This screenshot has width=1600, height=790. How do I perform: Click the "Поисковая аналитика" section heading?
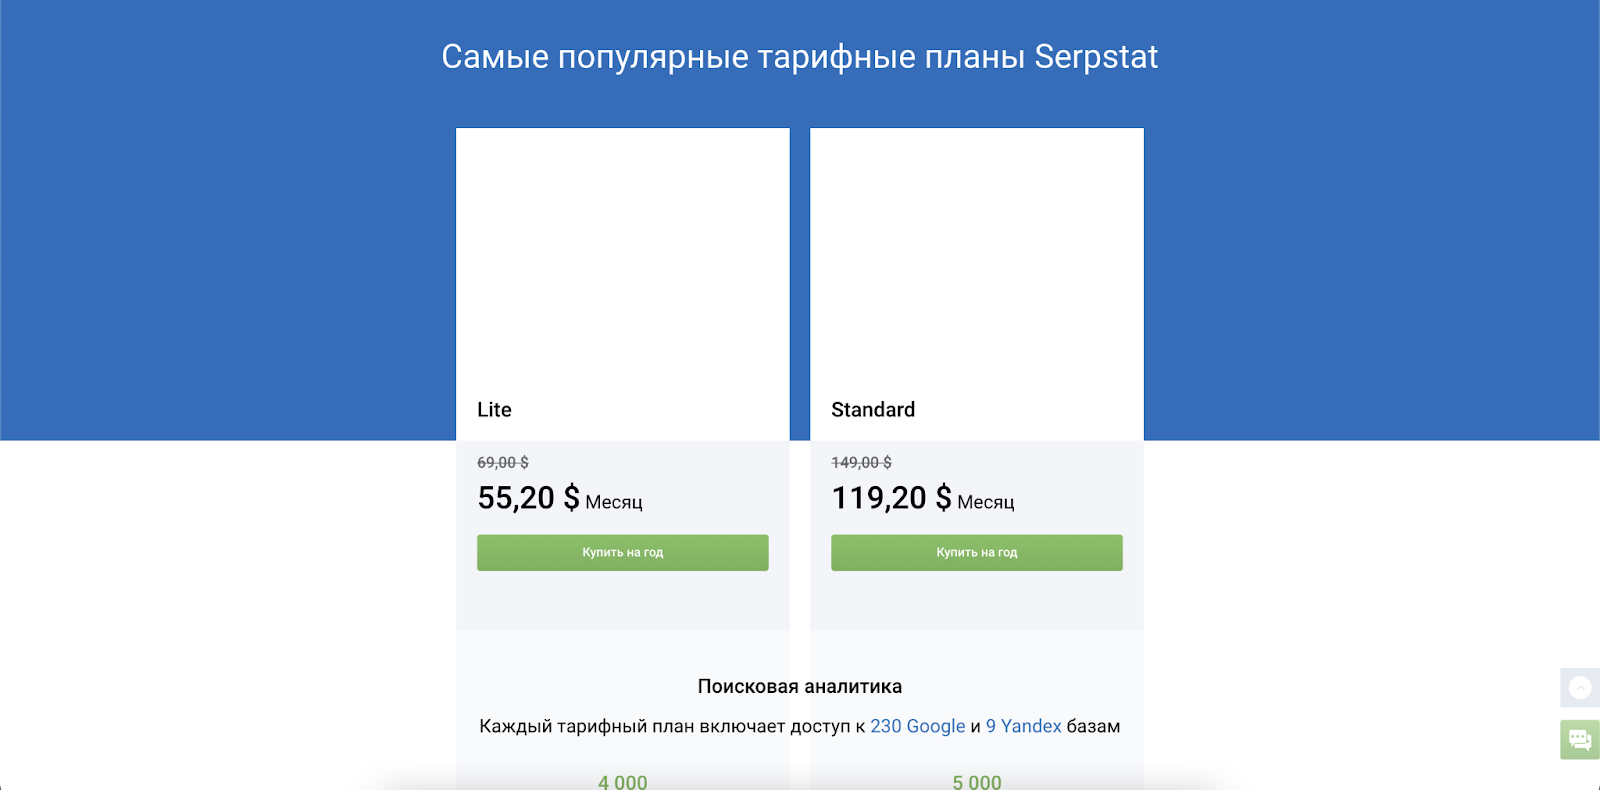click(x=799, y=687)
